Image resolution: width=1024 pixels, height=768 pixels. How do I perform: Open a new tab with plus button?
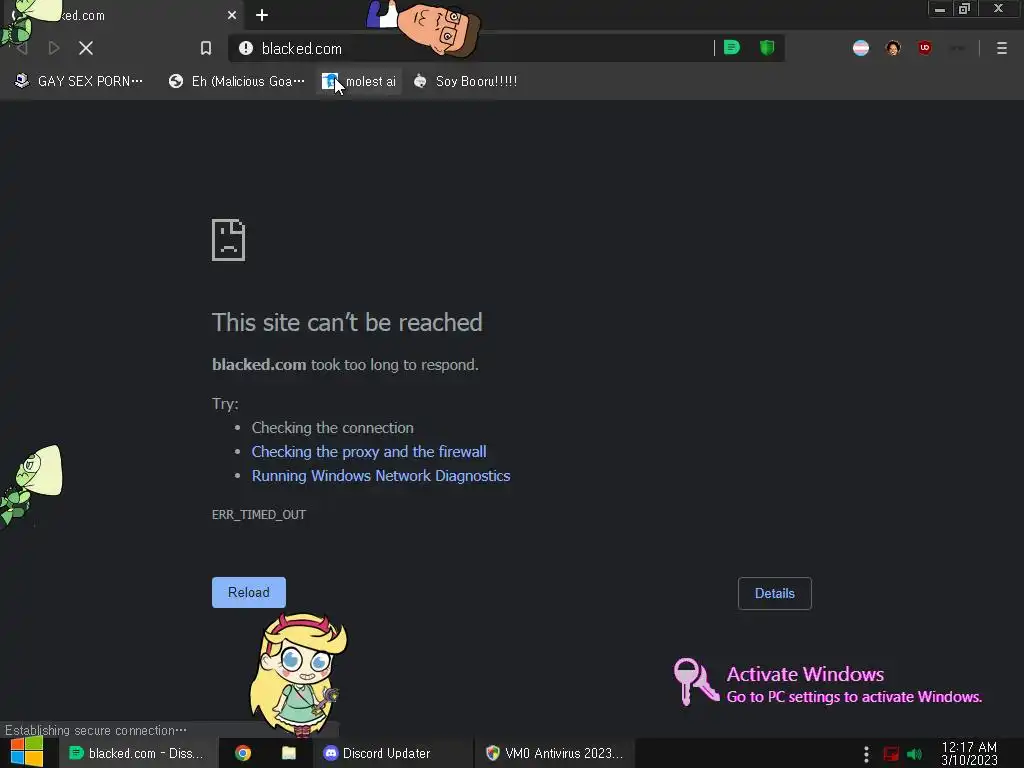coord(262,15)
